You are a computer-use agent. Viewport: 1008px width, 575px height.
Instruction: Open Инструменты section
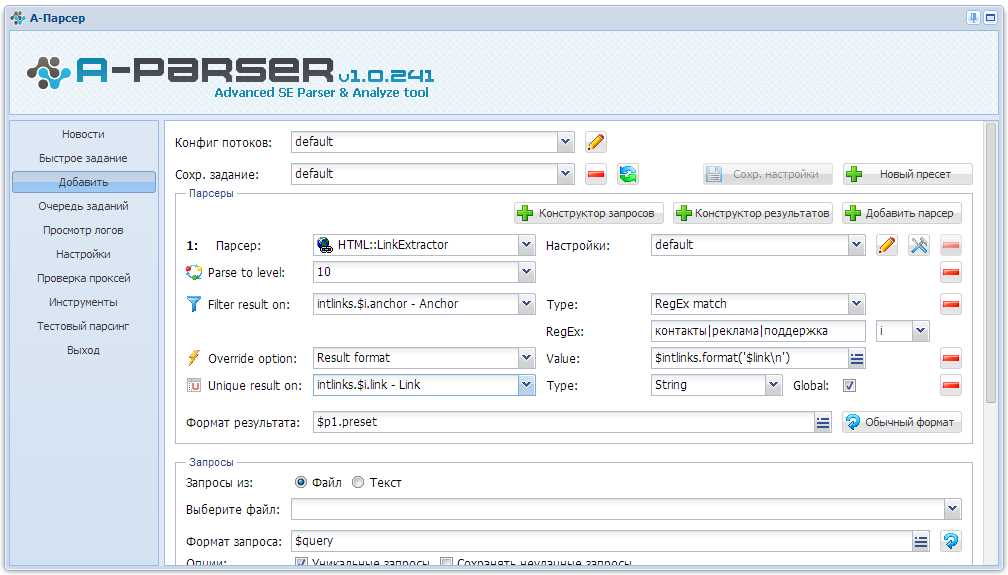click(x=83, y=302)
